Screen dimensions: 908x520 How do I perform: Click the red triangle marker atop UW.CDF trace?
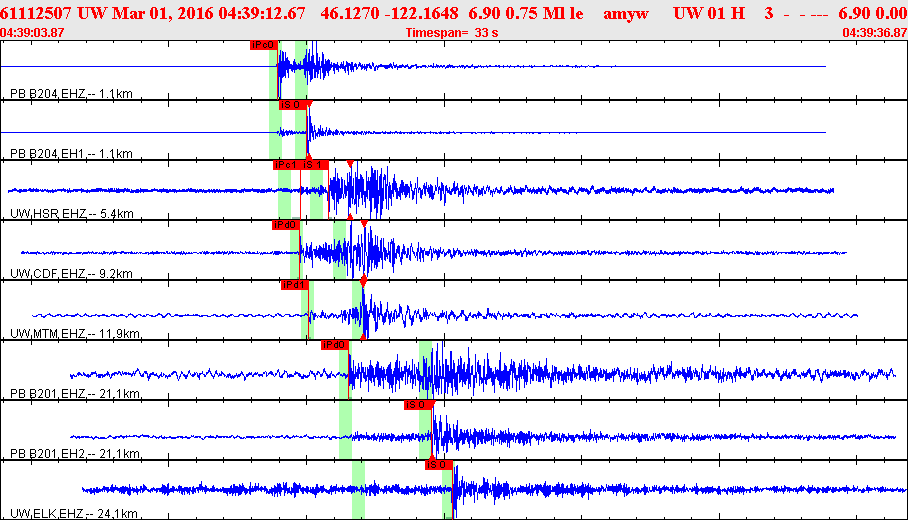point(364,224)
